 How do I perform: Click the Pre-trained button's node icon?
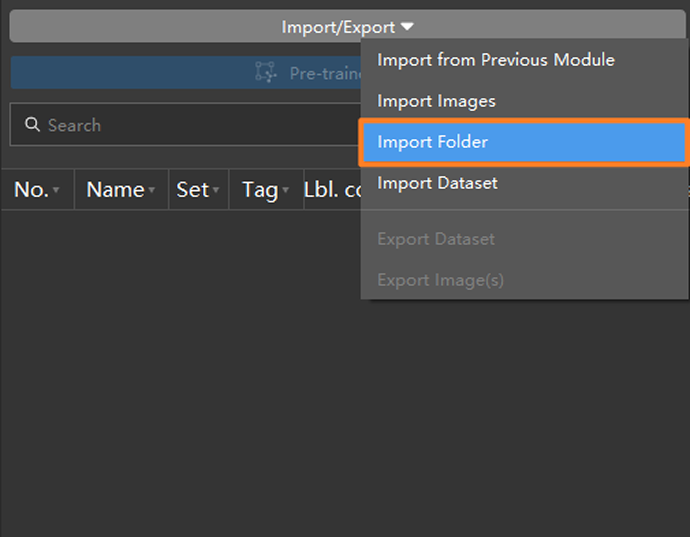[266, 72]
